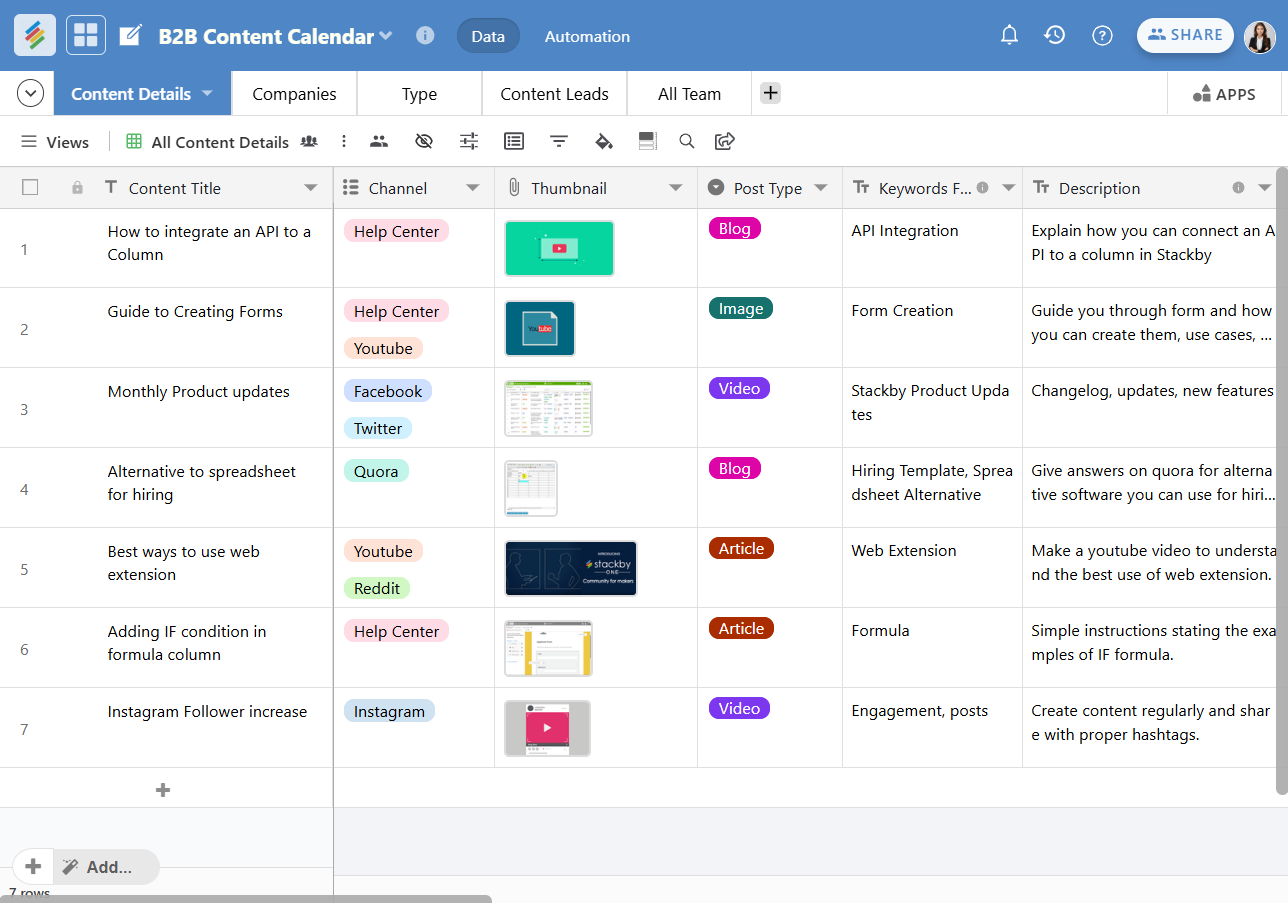Click bottom-left plus add button

pyautogui.click(x=33, y=866)
